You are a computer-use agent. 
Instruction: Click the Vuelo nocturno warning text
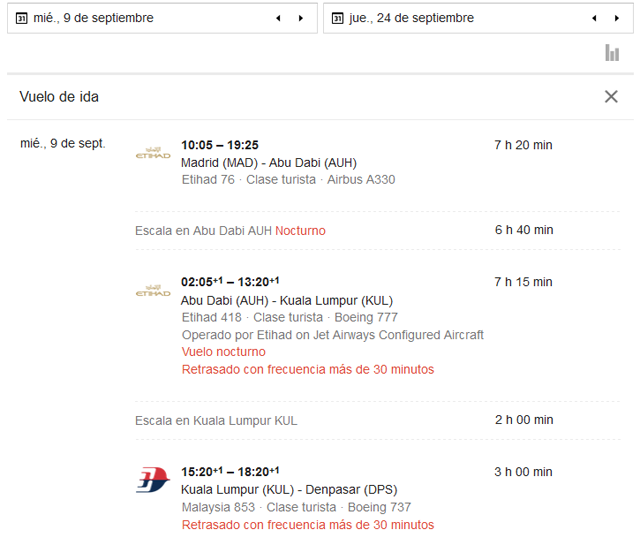point(223,352)
